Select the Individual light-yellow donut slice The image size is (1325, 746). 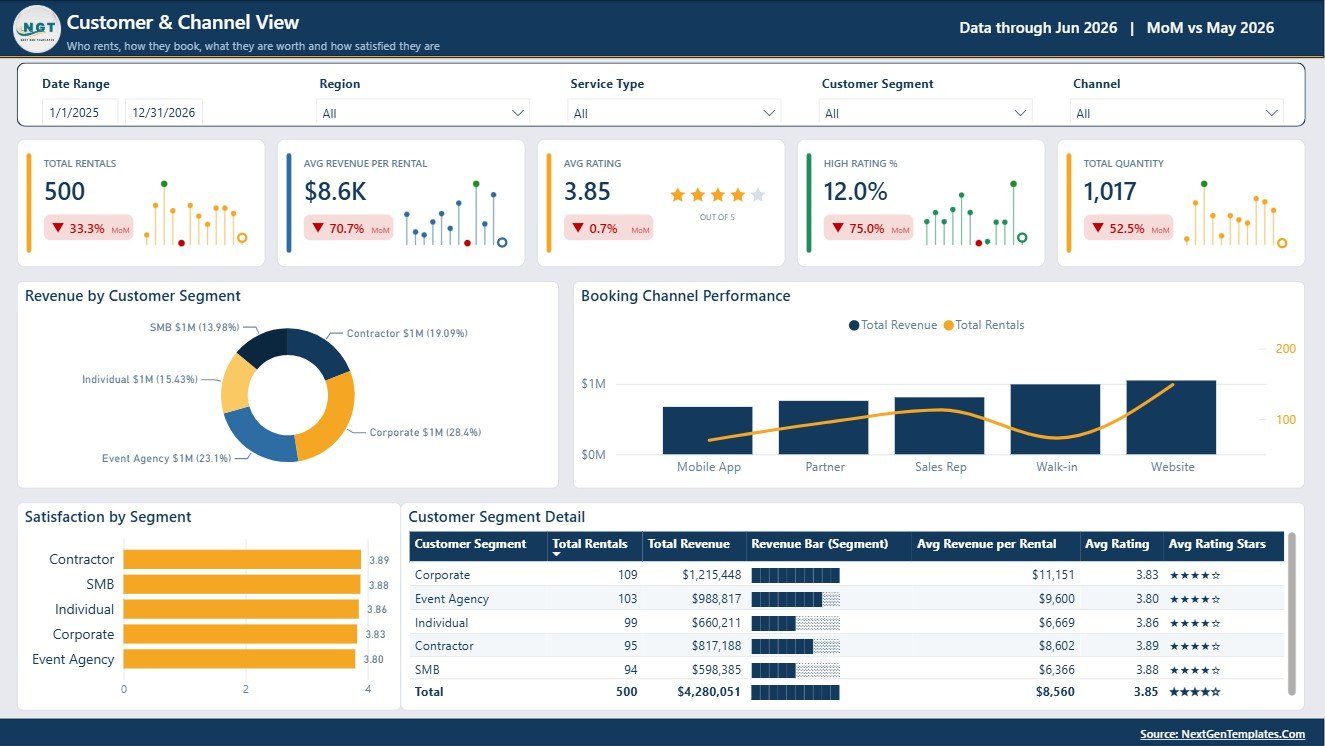pyautogui.click(x=236, y=382)
